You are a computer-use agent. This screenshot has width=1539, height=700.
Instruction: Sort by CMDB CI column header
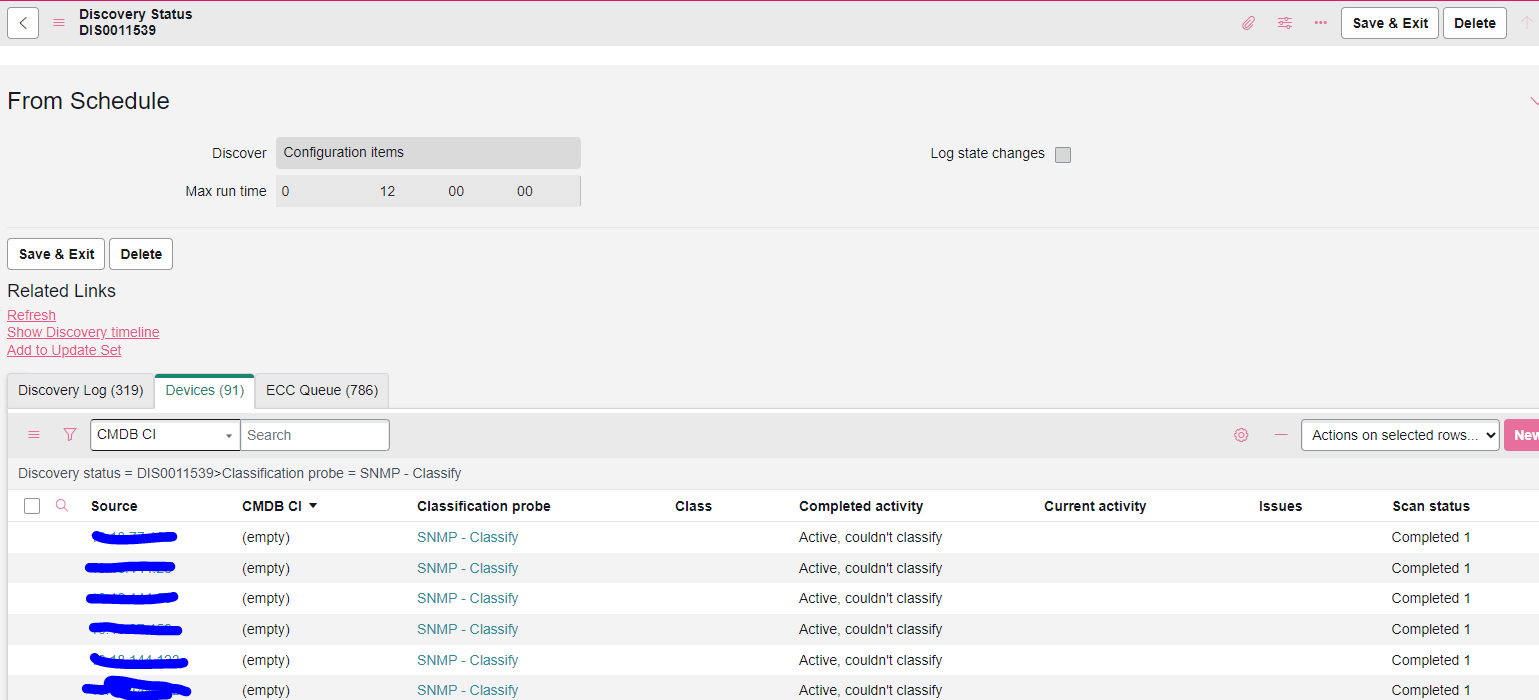[272, 506]
